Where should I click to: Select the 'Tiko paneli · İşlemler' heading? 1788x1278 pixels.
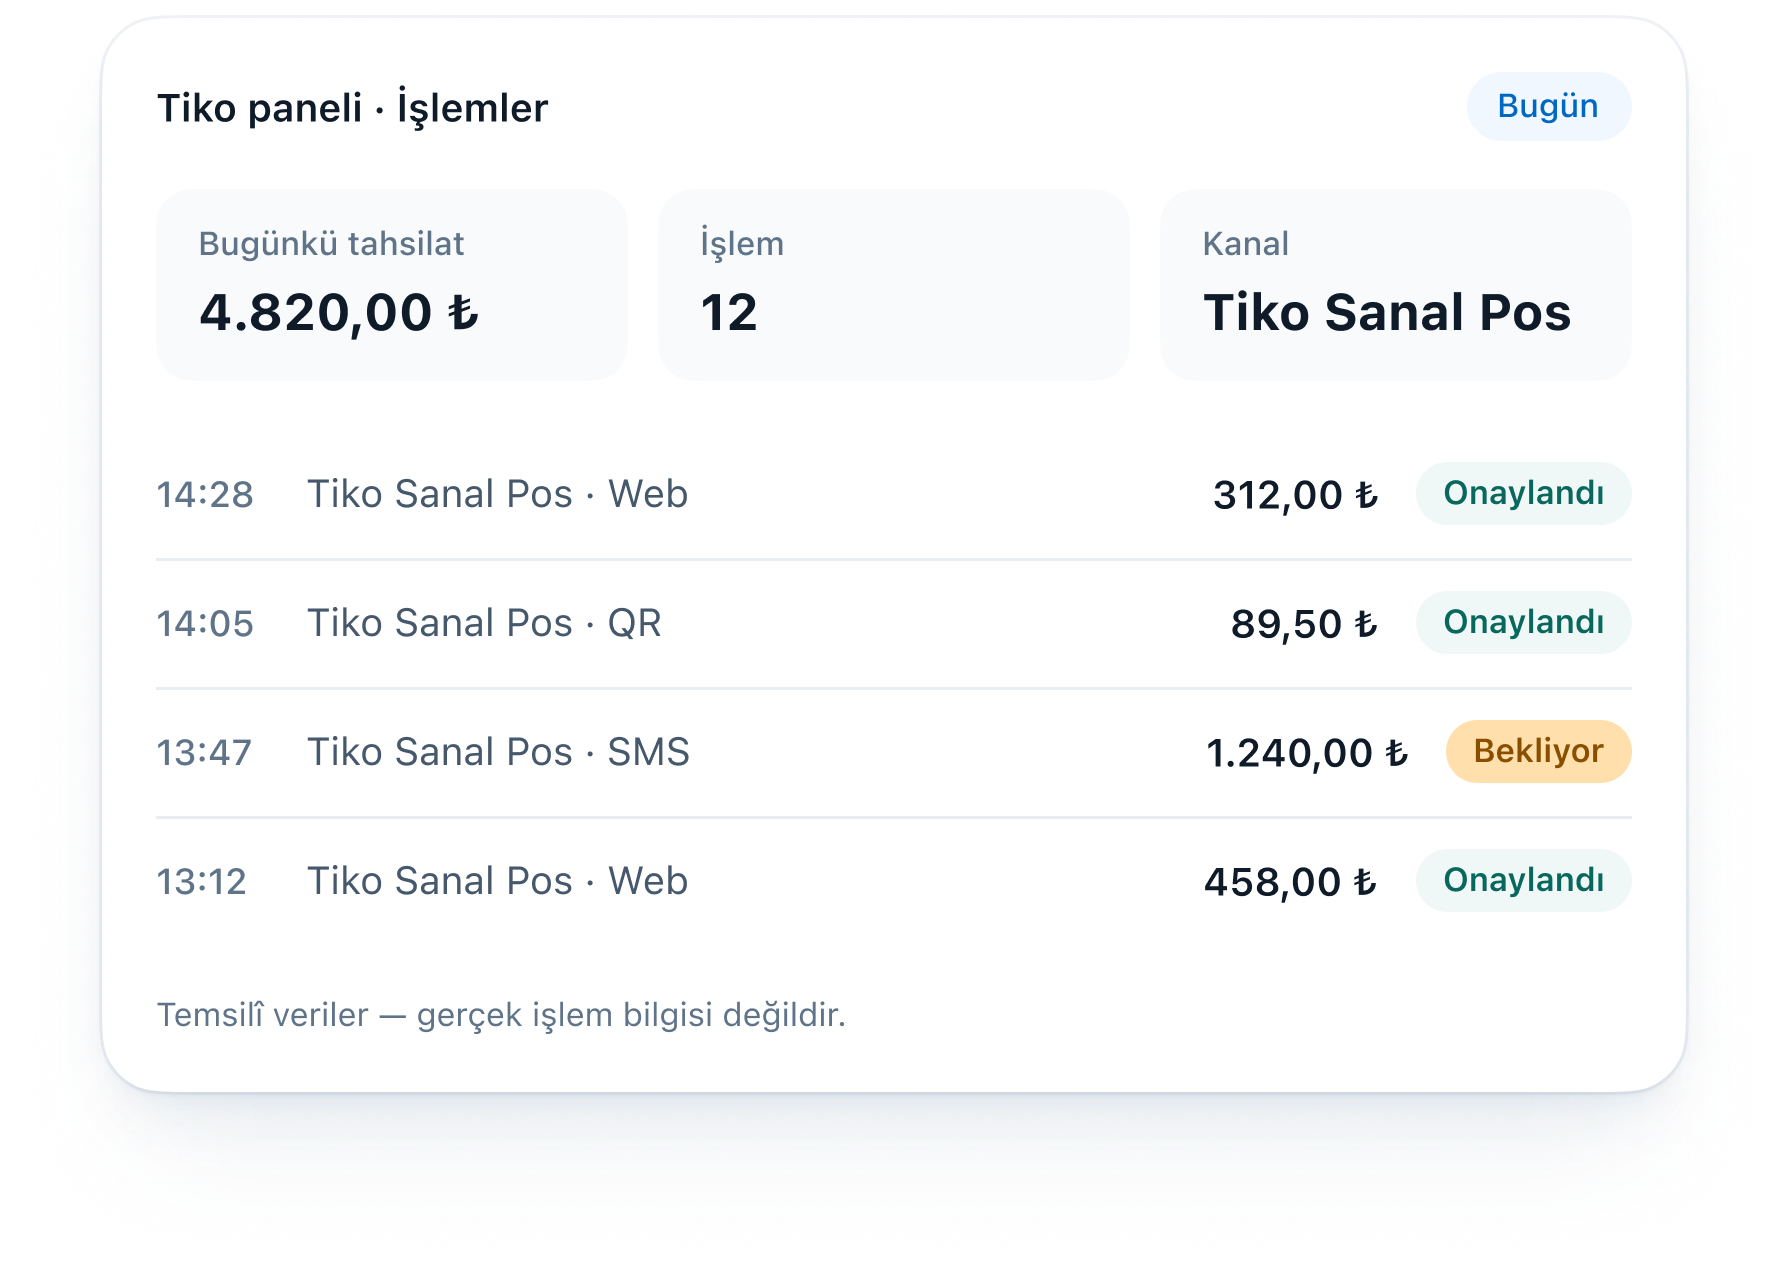point(353,108)
